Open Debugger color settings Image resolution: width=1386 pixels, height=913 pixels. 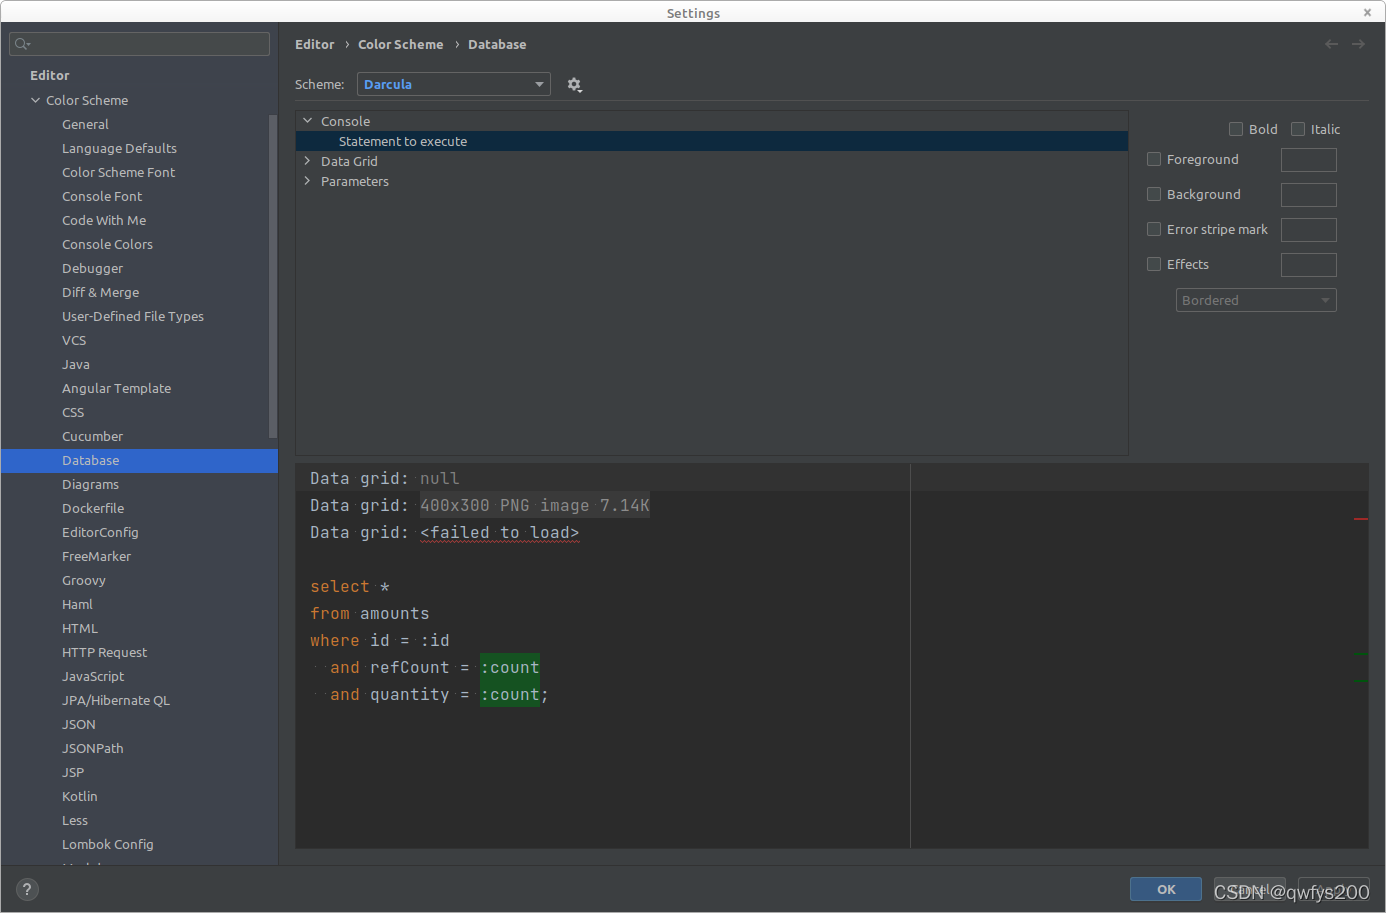(92, 268)
